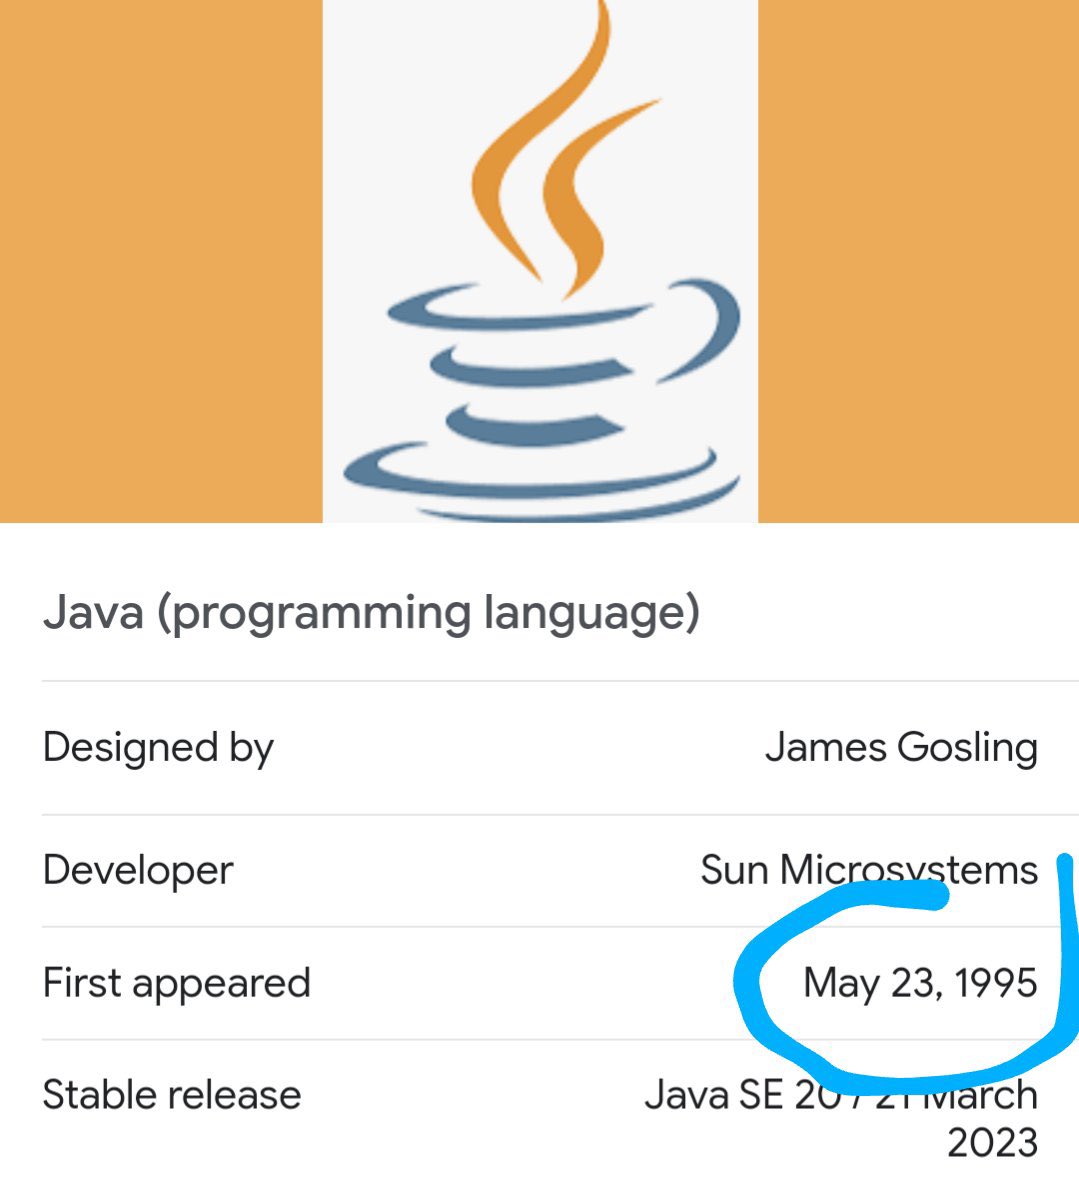
Task: Open the Java logo image
Action: click(x=540, y=261)
